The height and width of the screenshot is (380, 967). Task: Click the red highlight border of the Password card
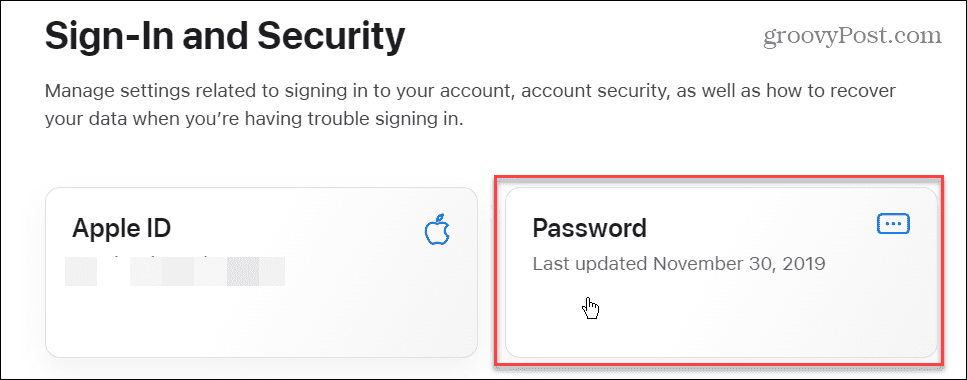click(x=718, y=178)
